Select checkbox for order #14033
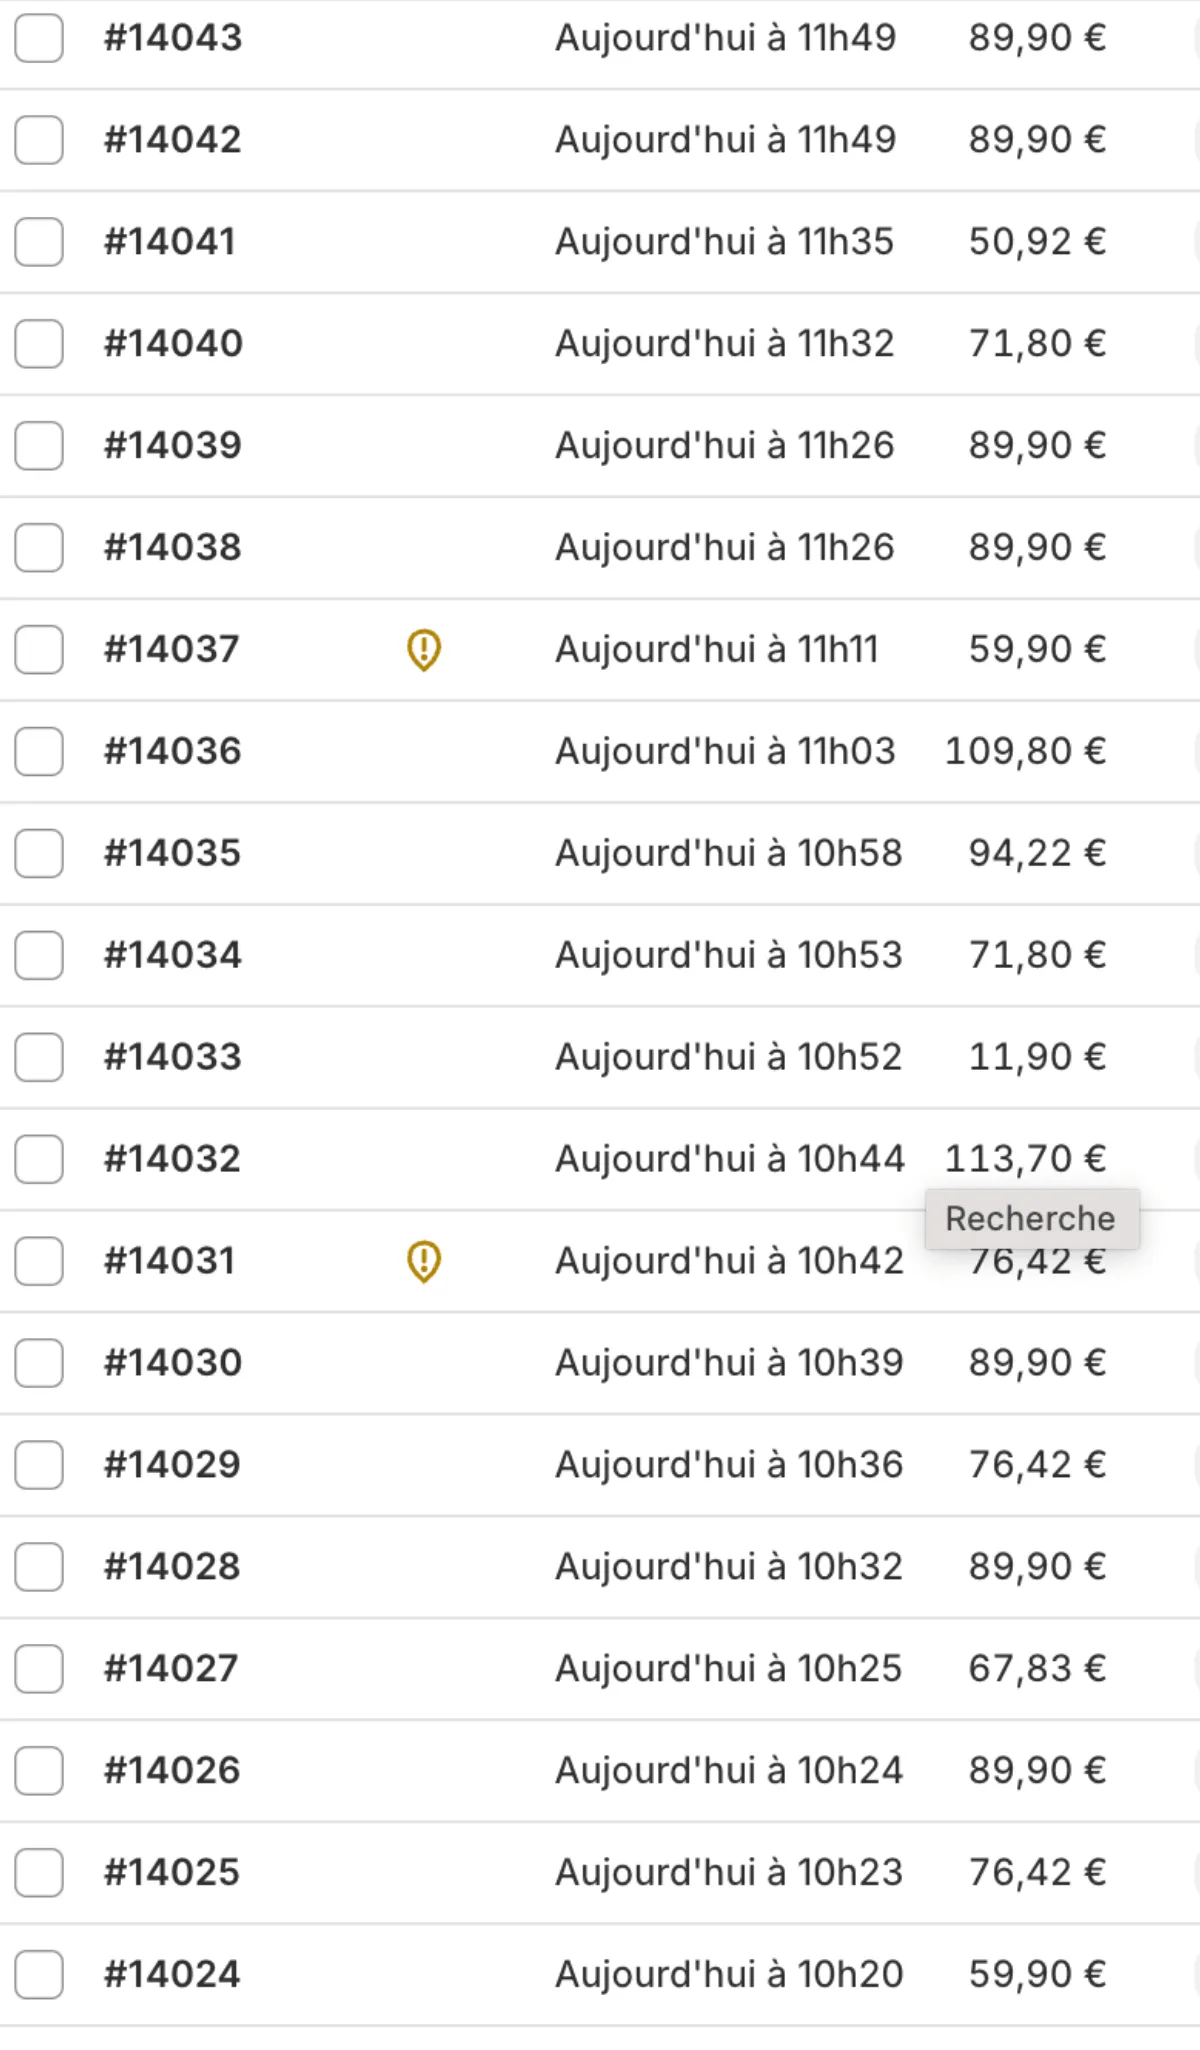This screenshot has width=1200, height=2050. (x=39, y=1057)
